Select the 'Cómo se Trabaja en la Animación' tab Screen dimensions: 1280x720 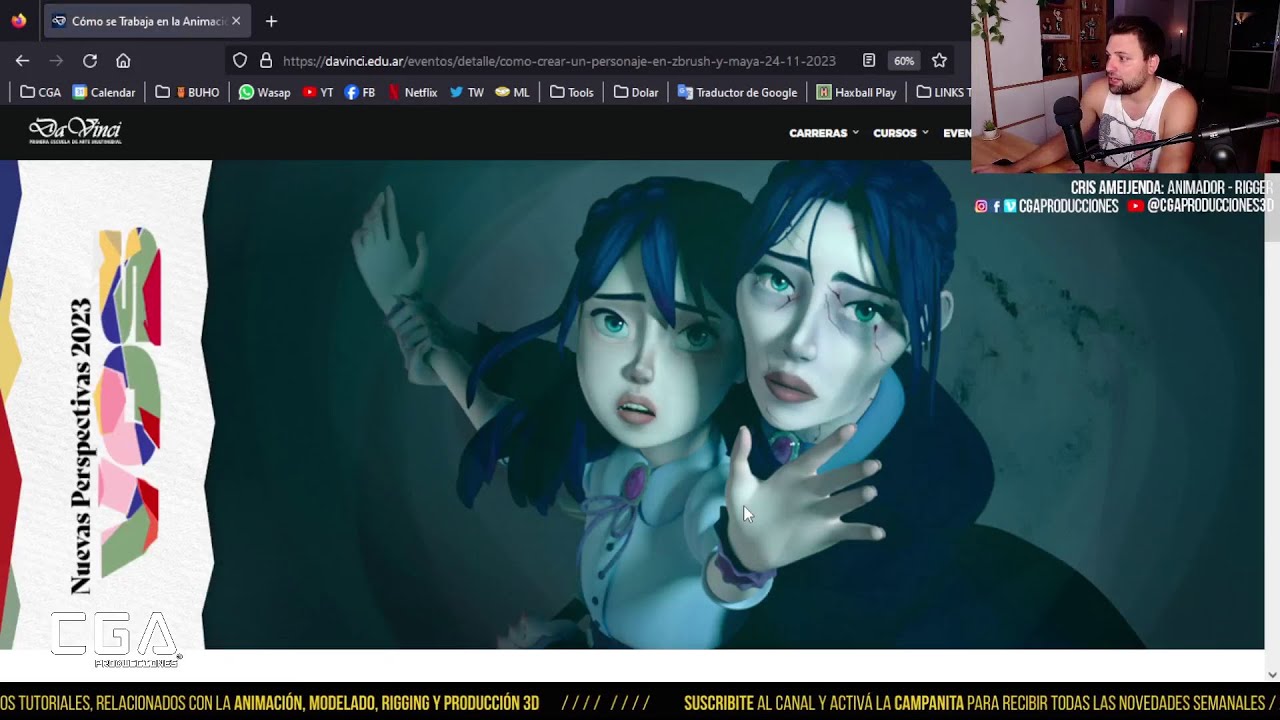148,21
